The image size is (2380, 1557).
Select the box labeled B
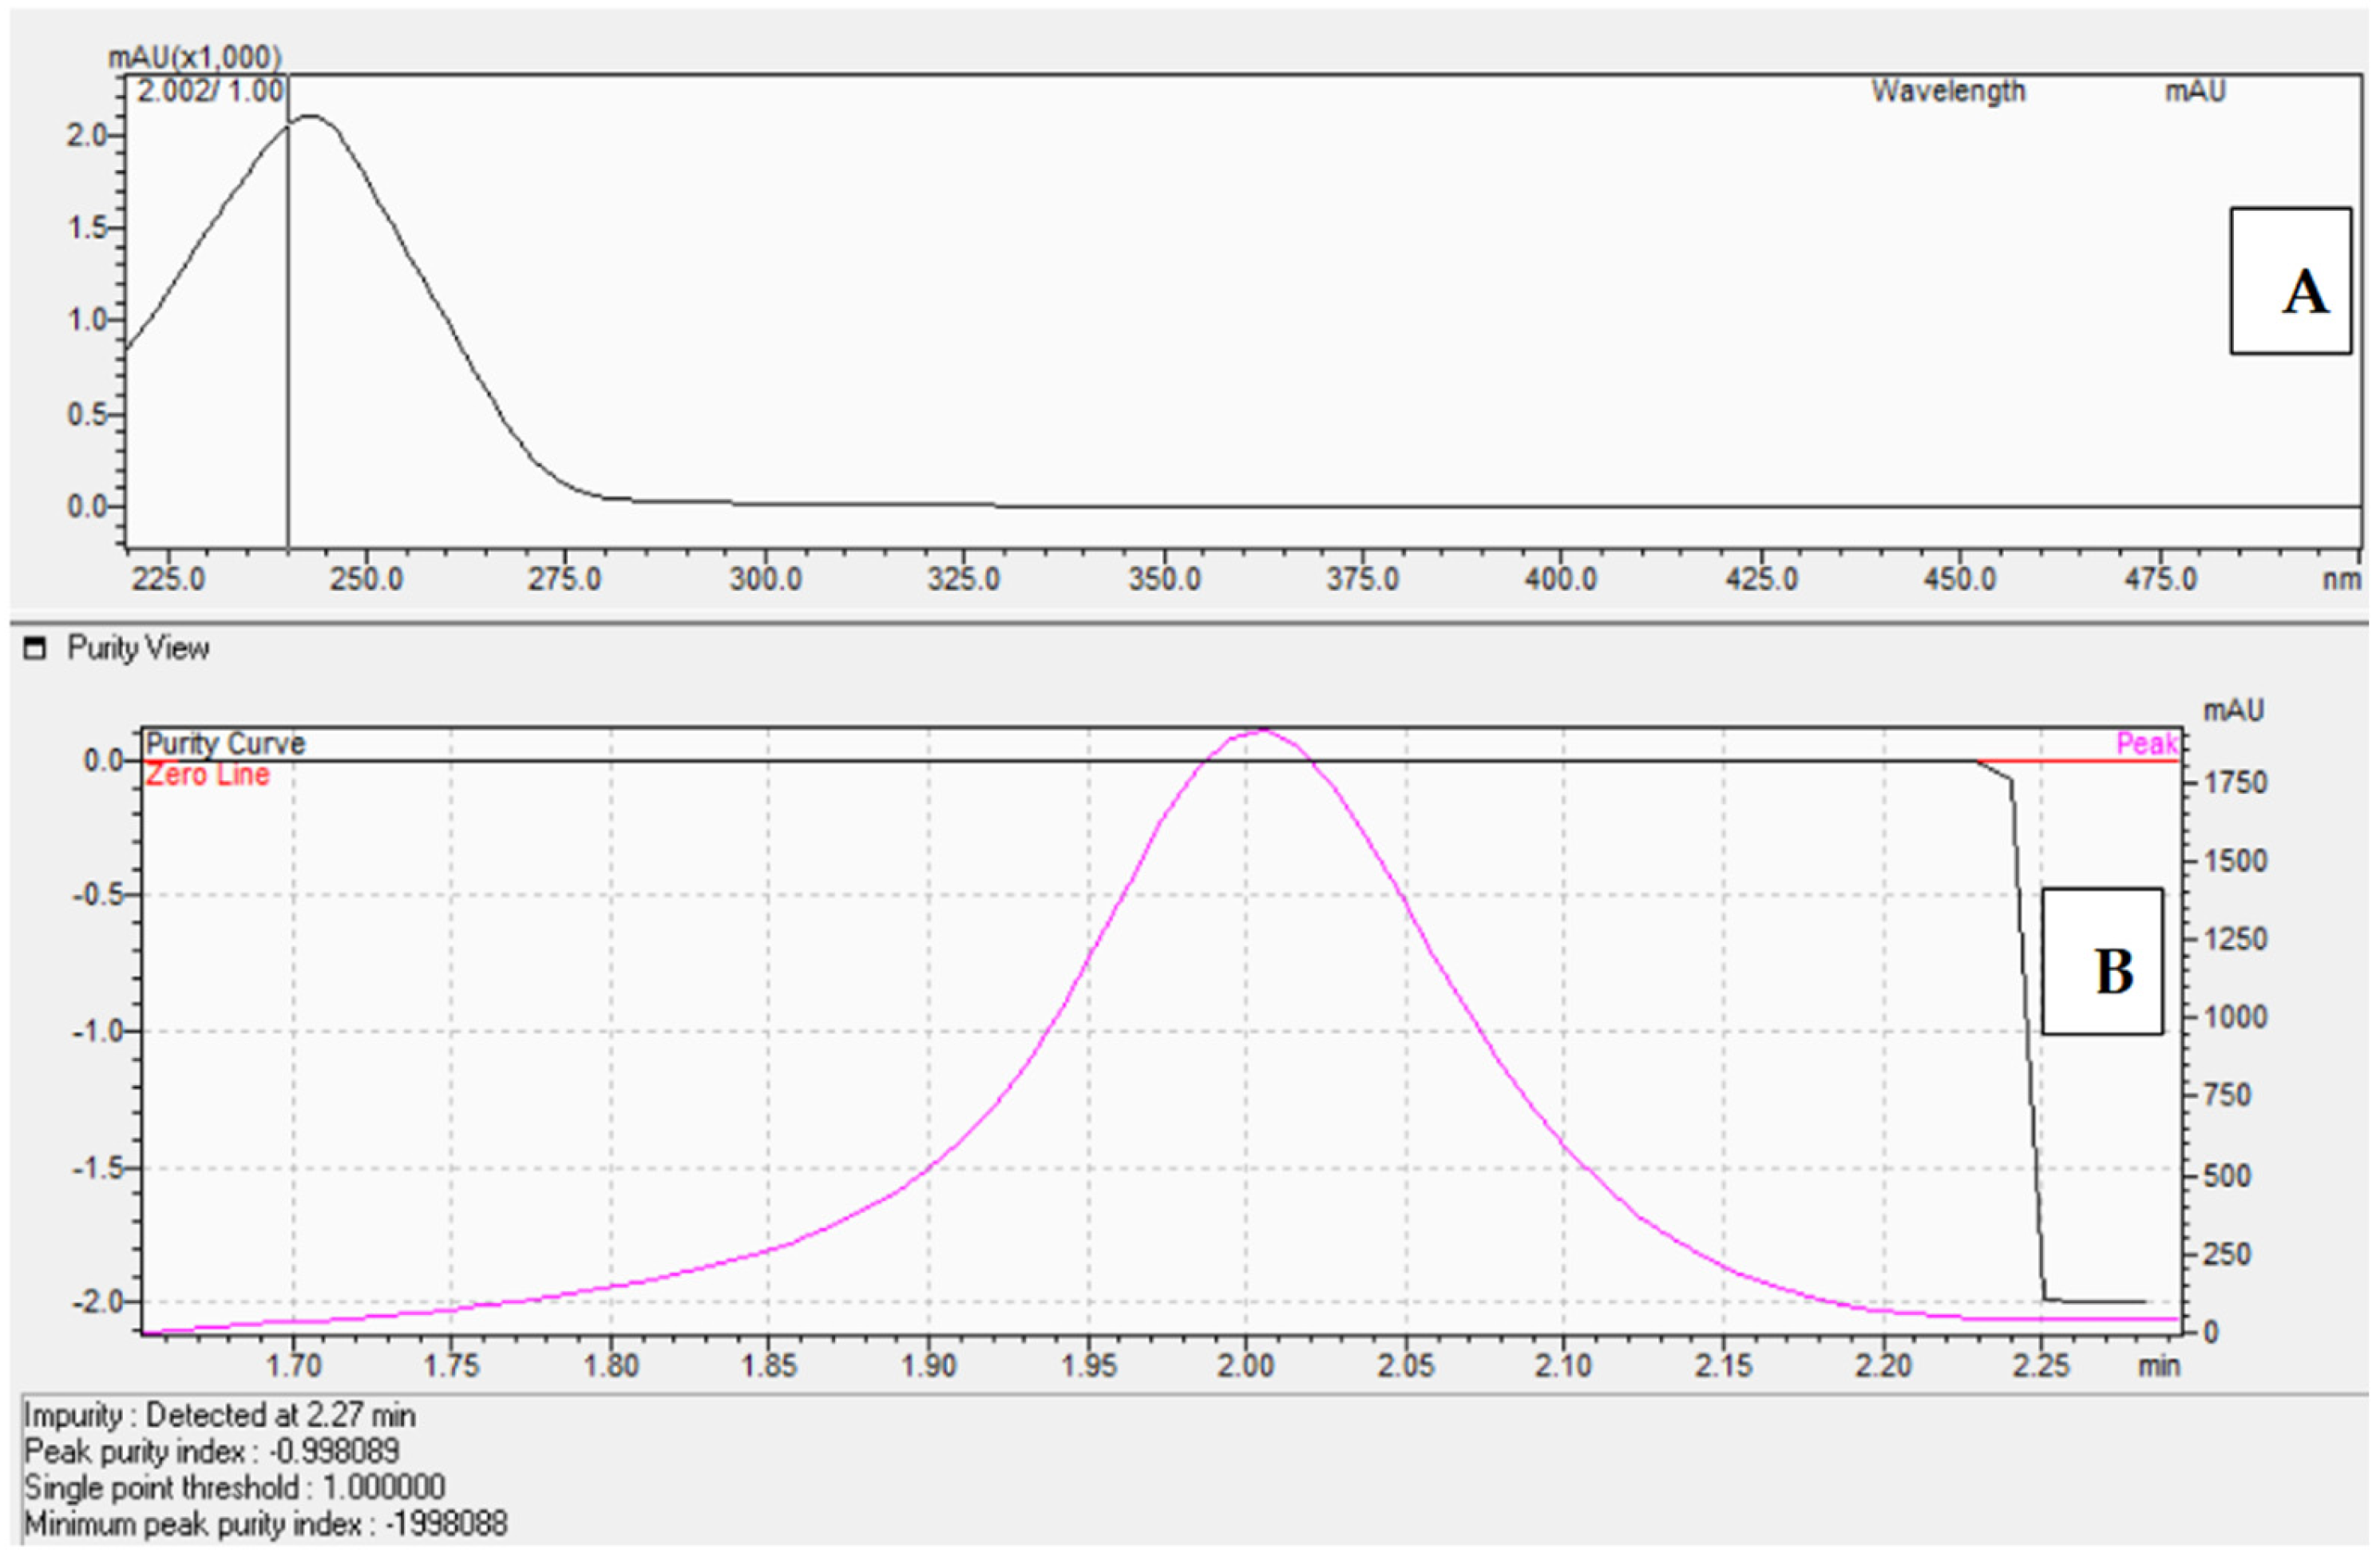2102,961
